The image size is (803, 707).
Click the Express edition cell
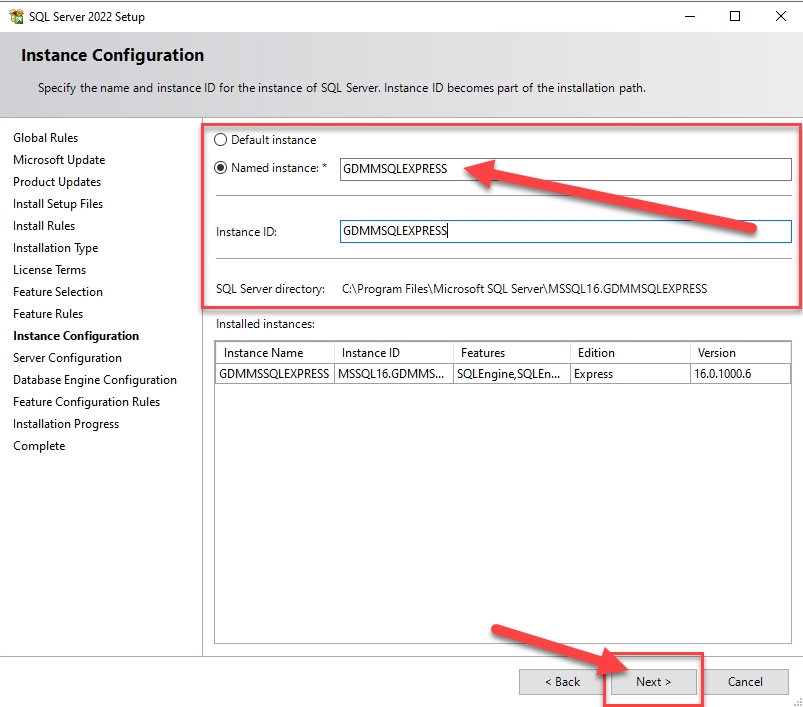click(x=630, y=374)
